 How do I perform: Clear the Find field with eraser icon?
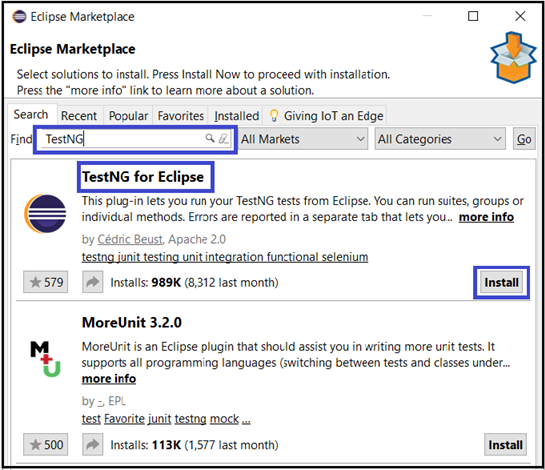click(x=223, y=138)
